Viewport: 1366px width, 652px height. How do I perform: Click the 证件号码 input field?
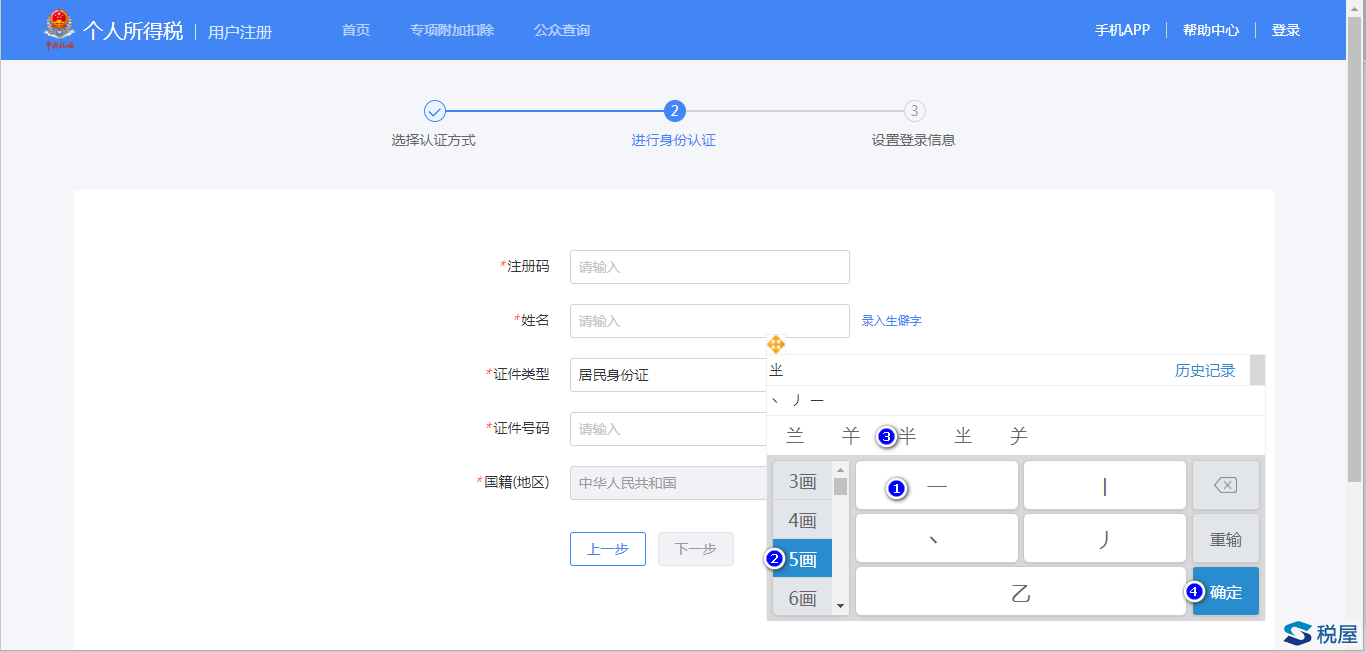point(668,429)
